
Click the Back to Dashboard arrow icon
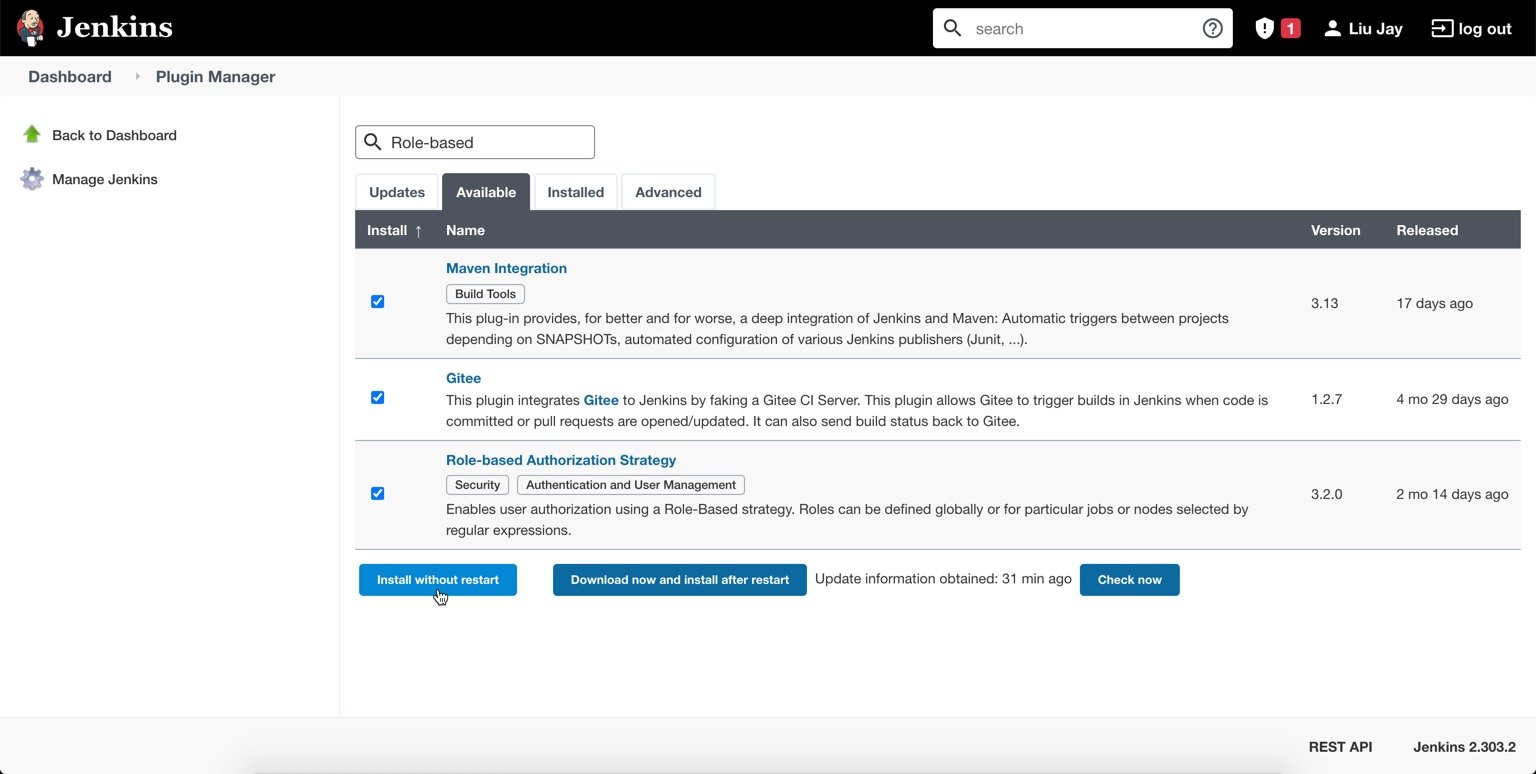tap(32, 134)
